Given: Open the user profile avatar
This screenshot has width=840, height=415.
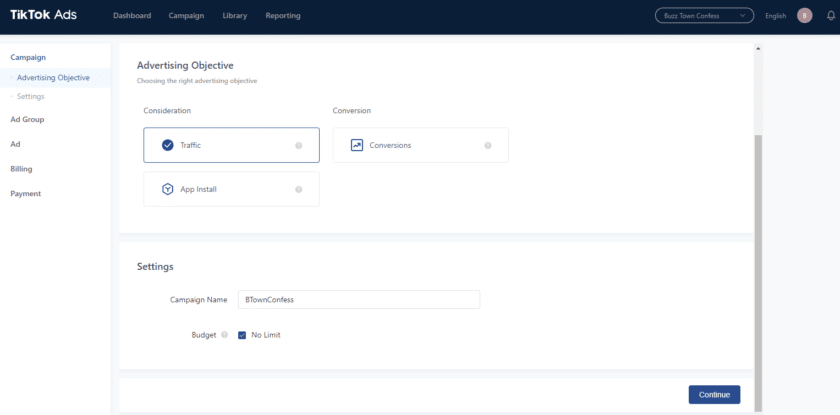Looking at the screenshot, I should [804, 16].
